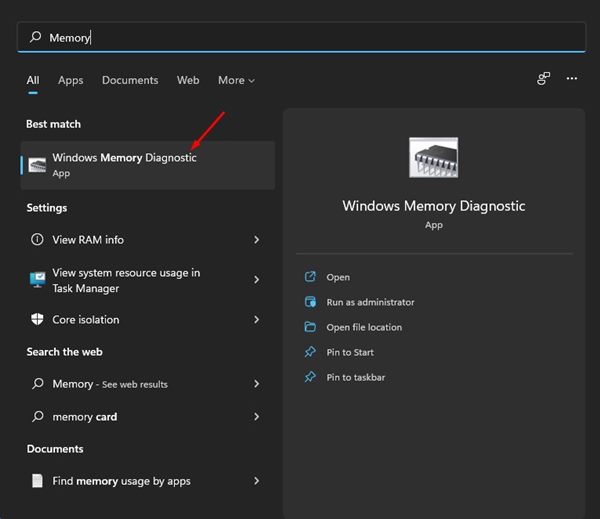Switch to the All tab
600x519 pixels.
click(x=33, y=80)
